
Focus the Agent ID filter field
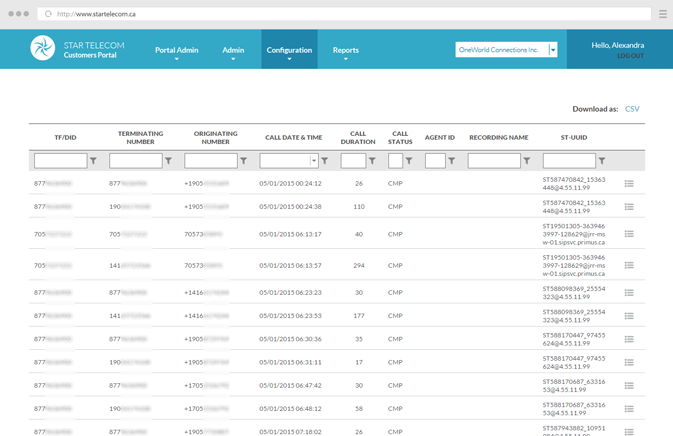(x=435, y=161)
